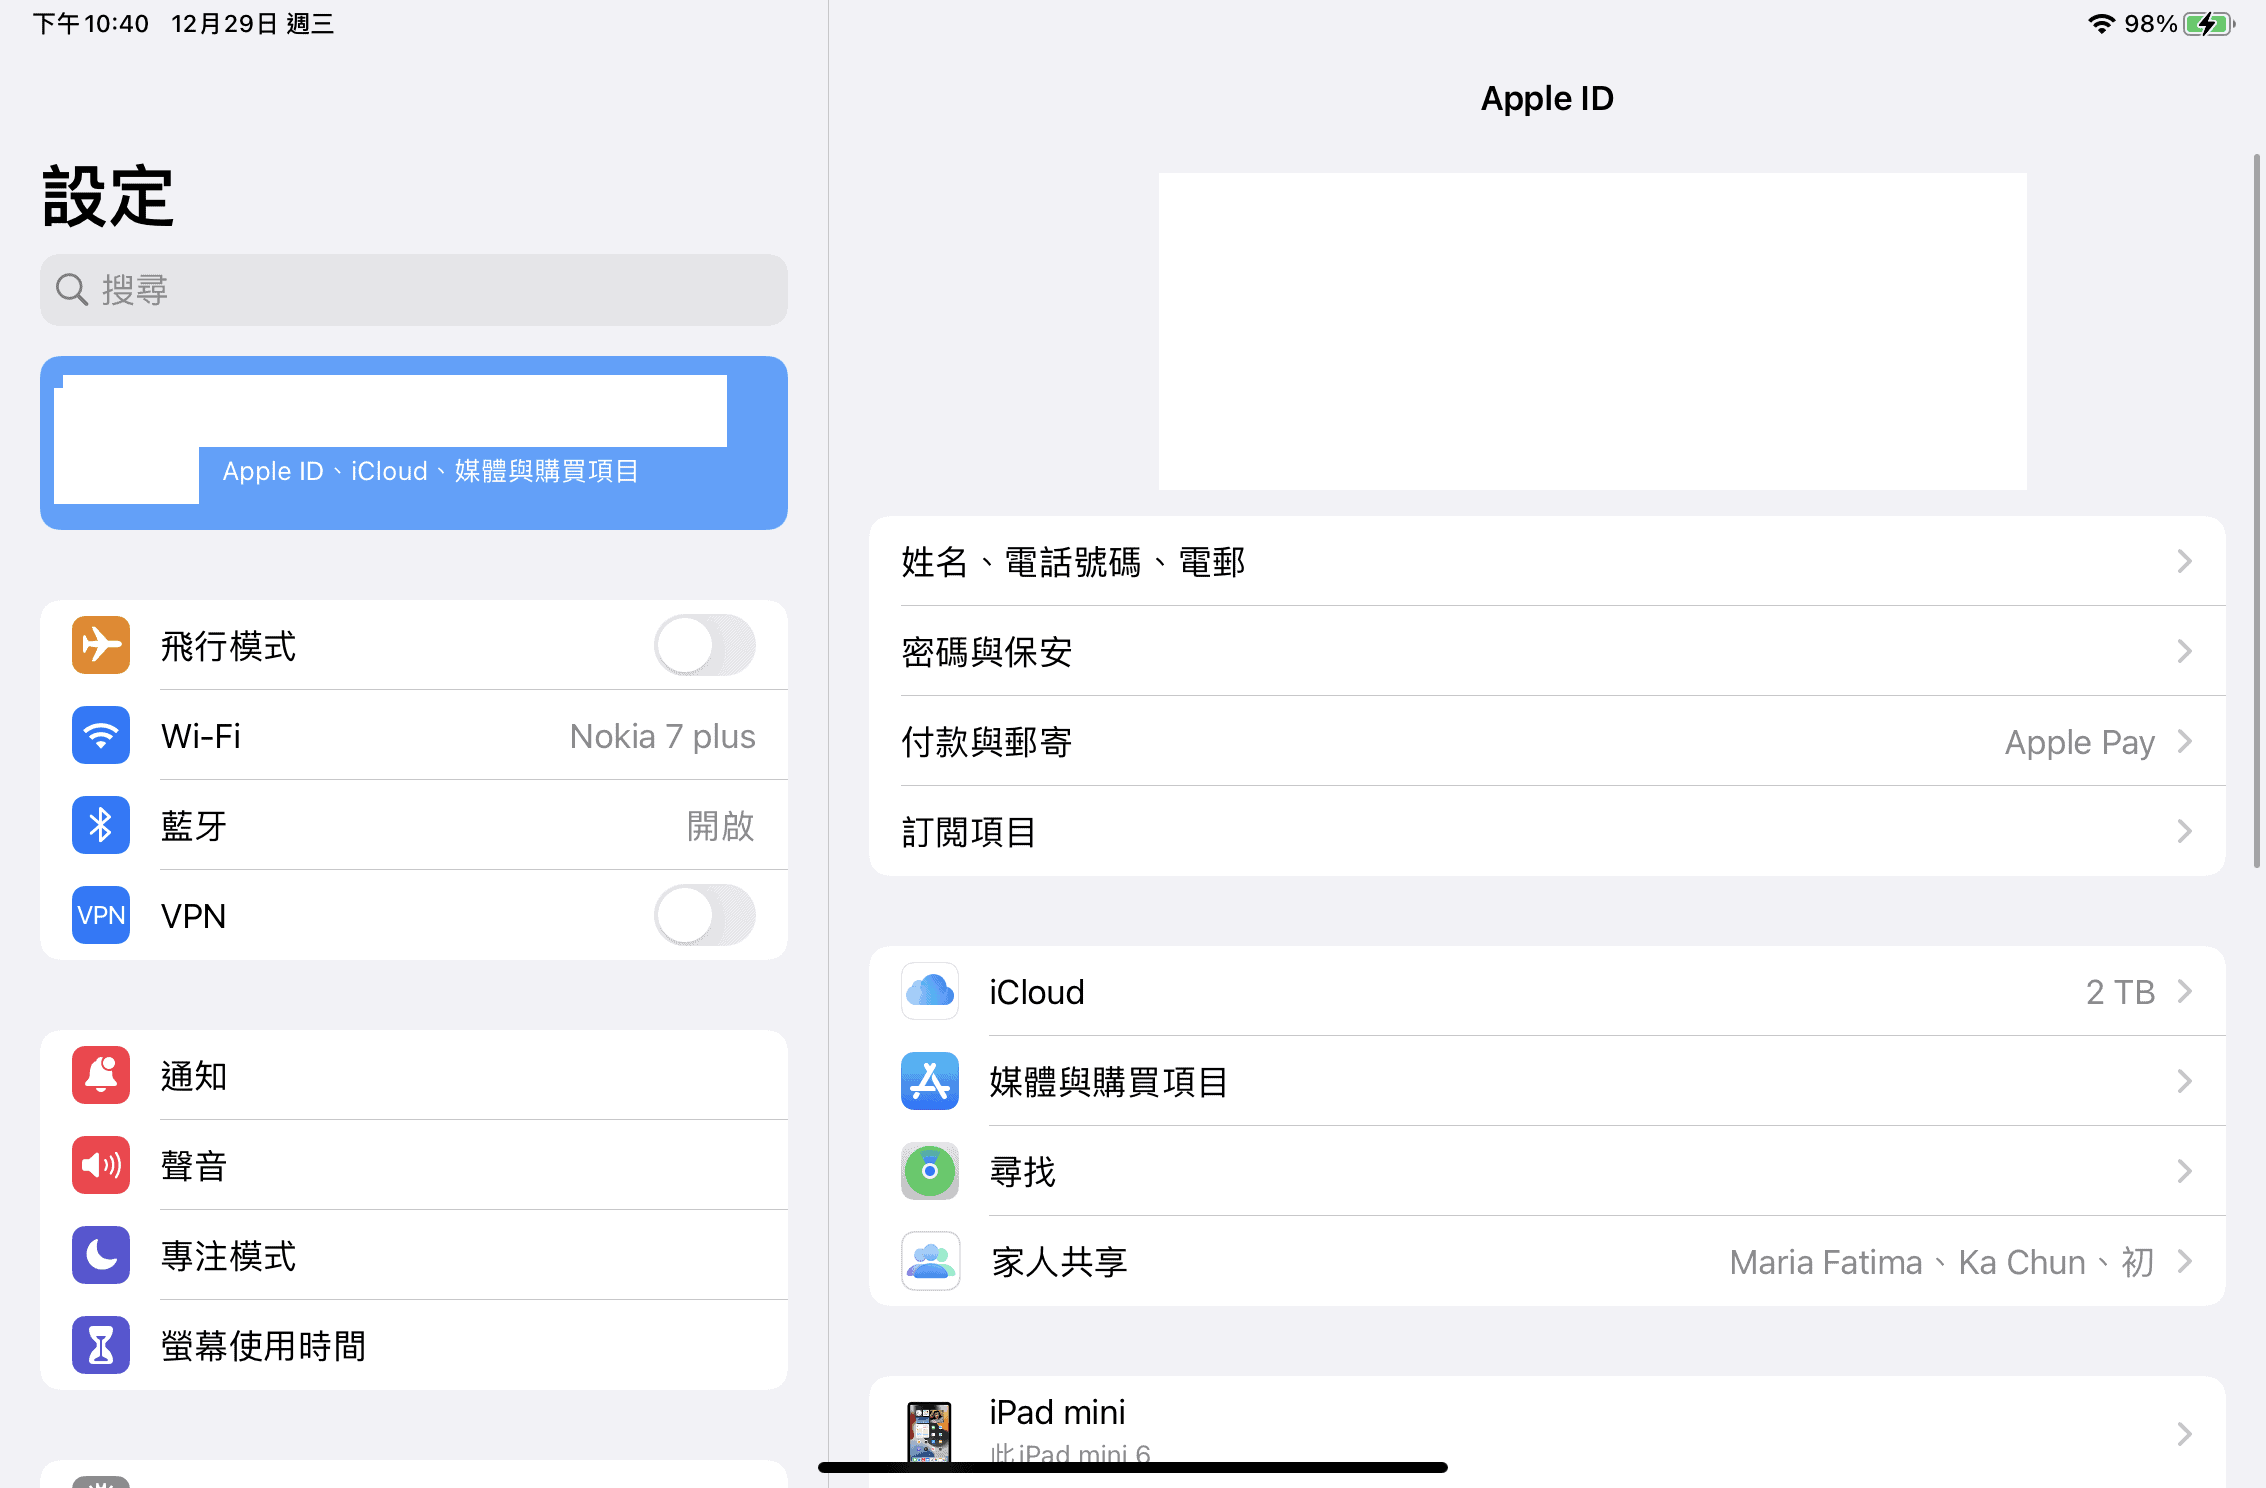Tap the chevron on iPad mini row
2266x1488 pixels.
(2185, 1434)
